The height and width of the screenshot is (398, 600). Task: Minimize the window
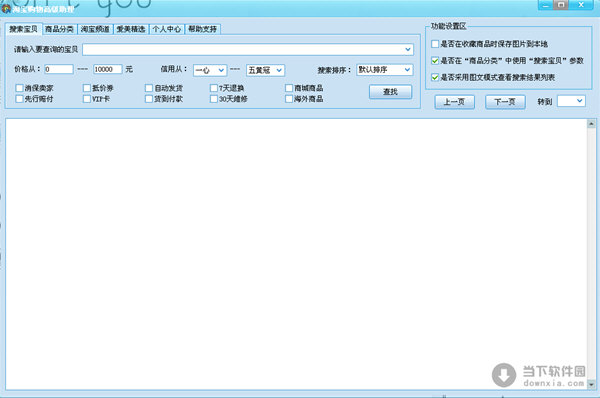[x=545, y=5]
